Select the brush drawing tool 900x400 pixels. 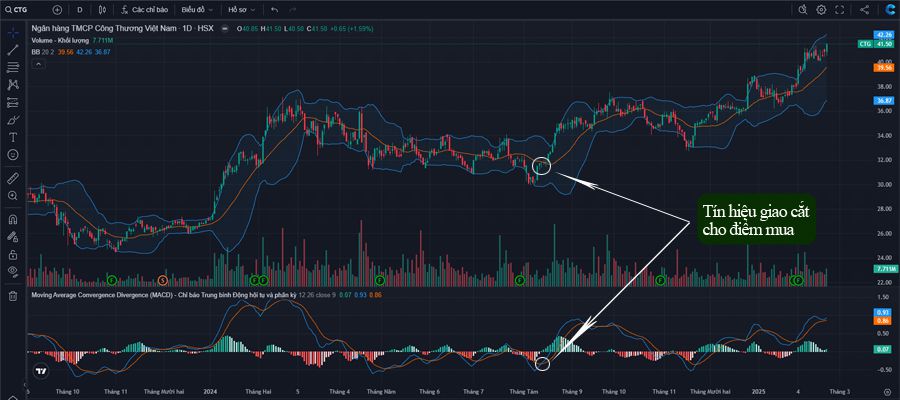tap(13, 121)
